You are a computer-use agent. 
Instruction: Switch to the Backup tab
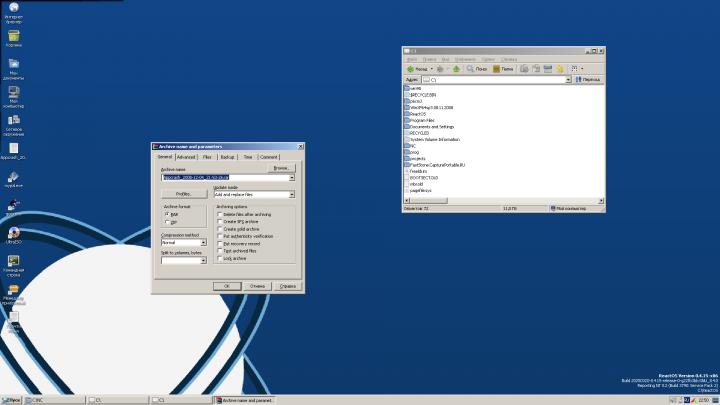click(228, 157)
